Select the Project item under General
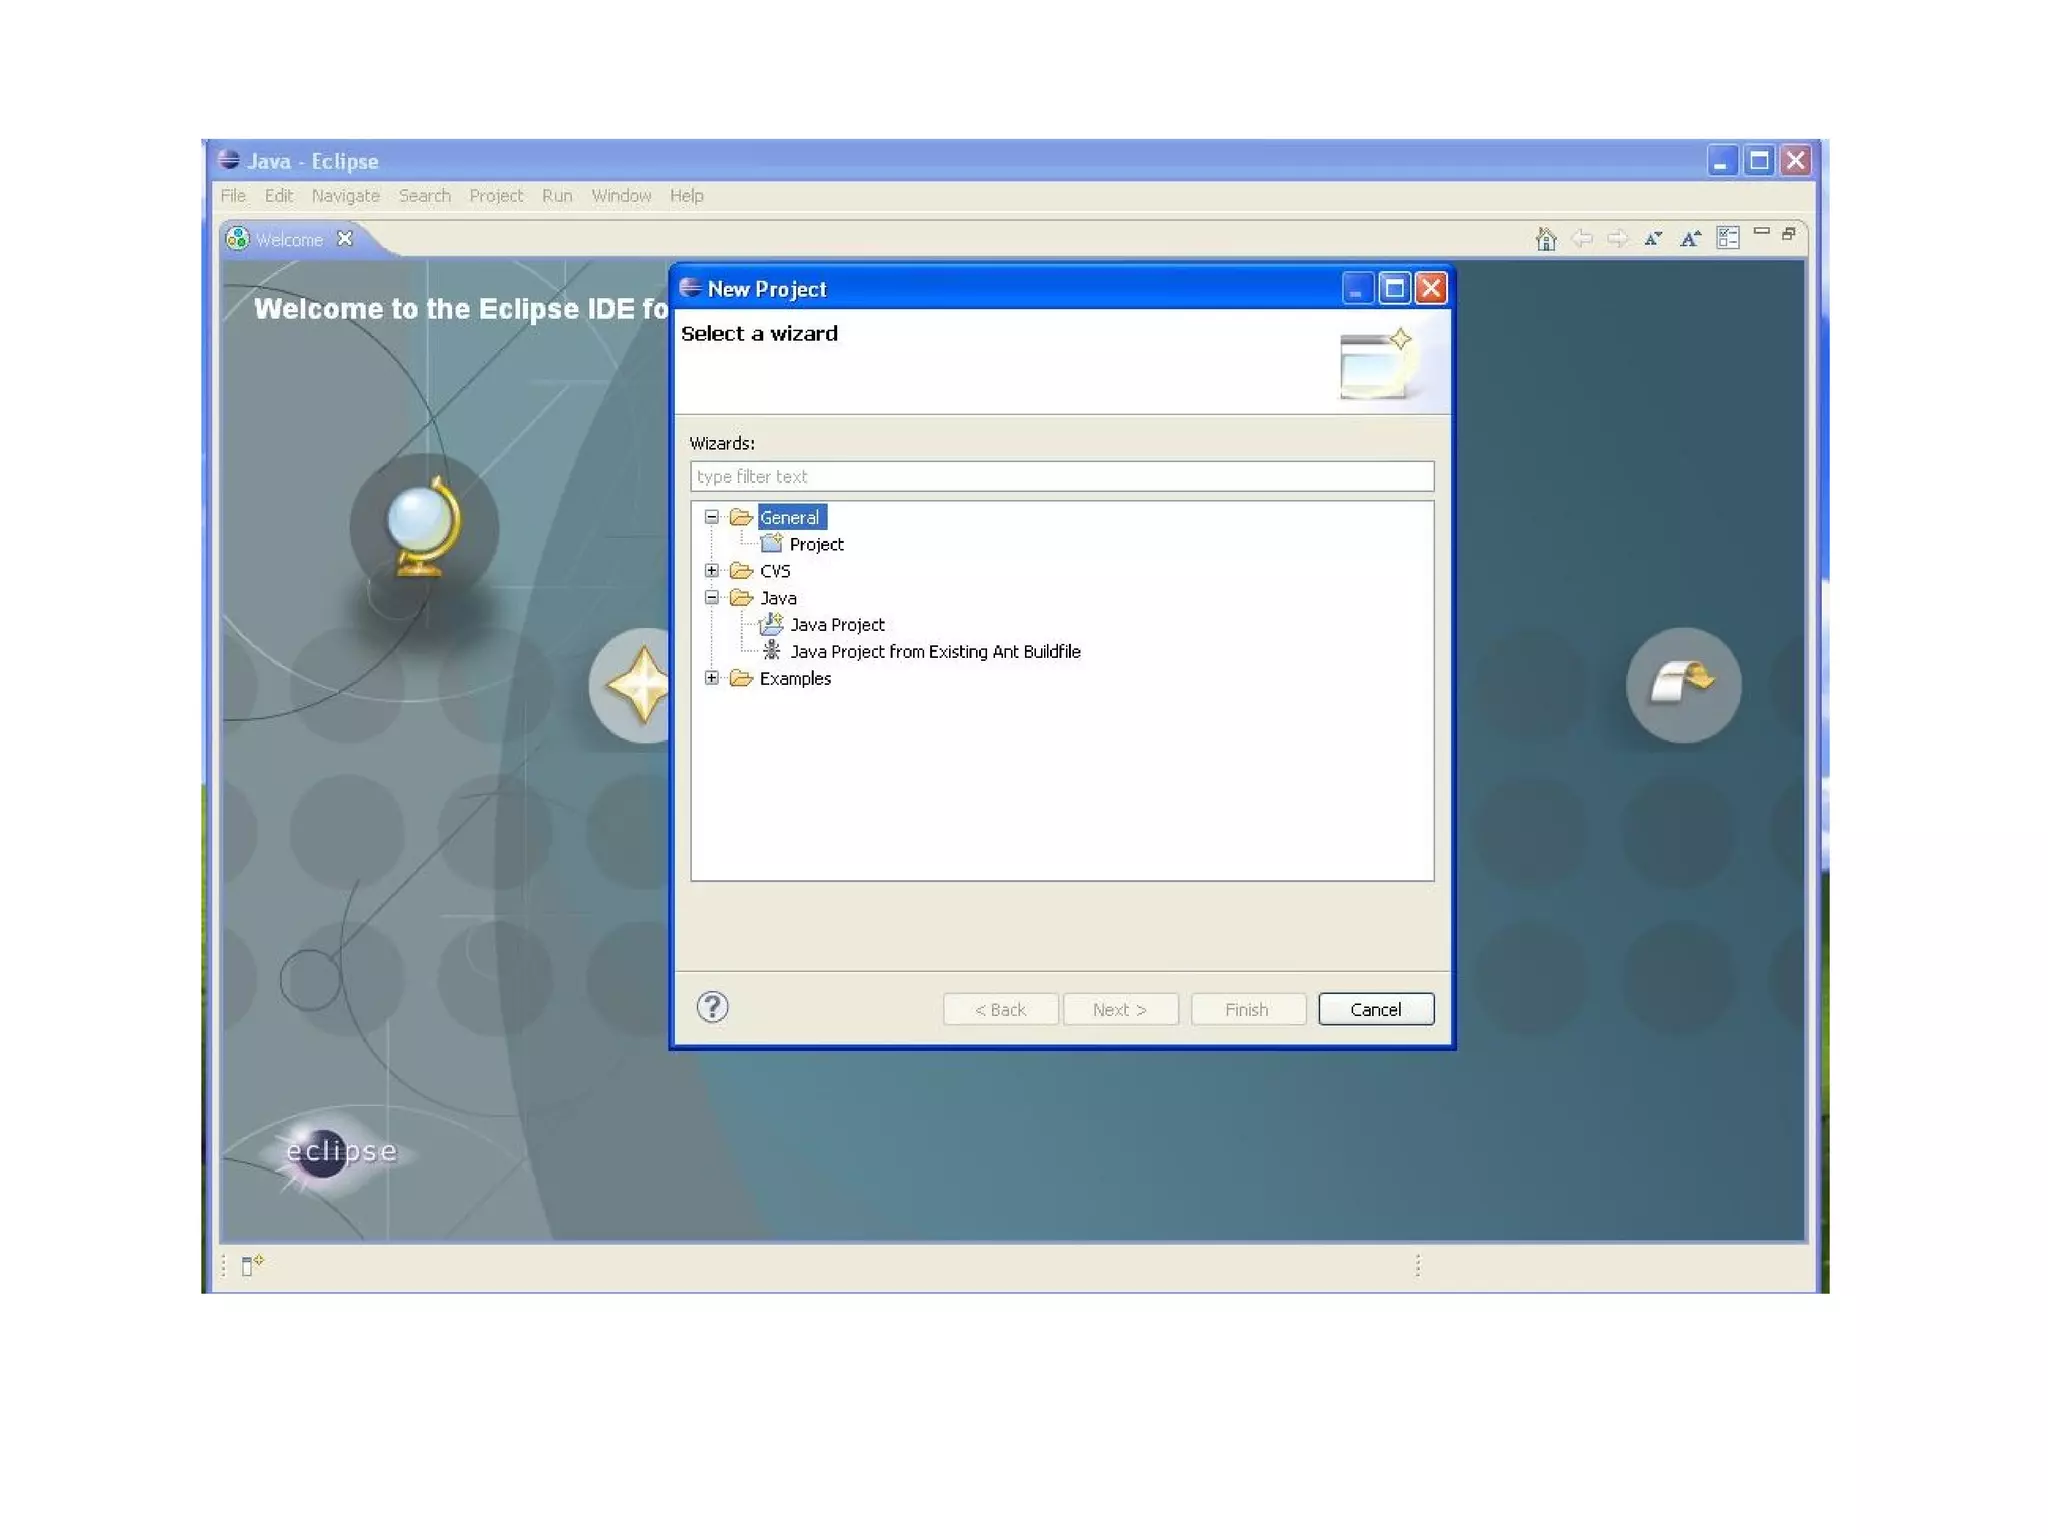Screen dimensions: 2048x1536 [x=815, y=544]
